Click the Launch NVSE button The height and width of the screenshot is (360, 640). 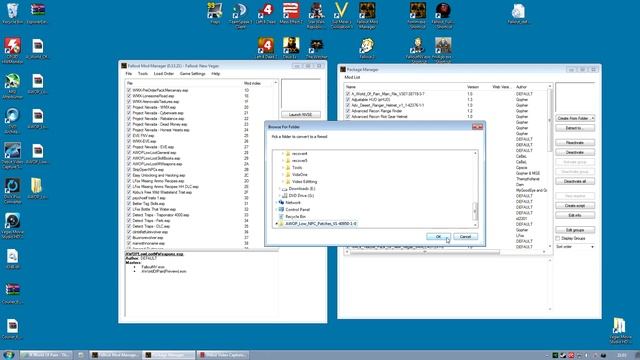300,115
